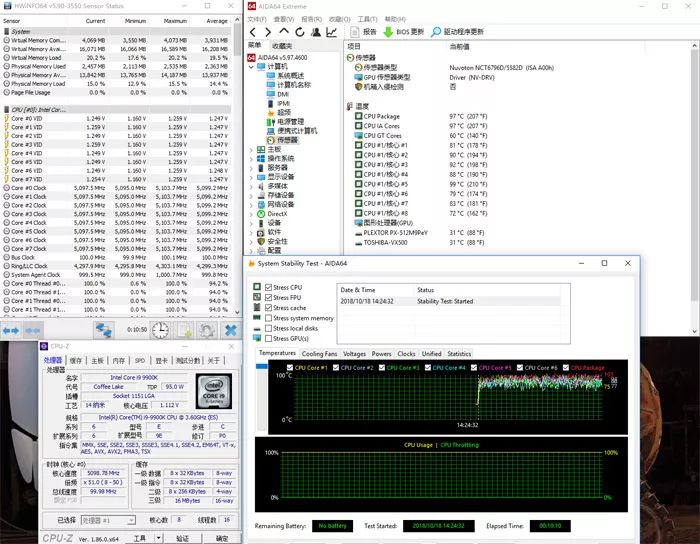Screen dimensions: 700x544
Task: Toggle Stress FPU checkbox
Action: [x=268, y=298]
